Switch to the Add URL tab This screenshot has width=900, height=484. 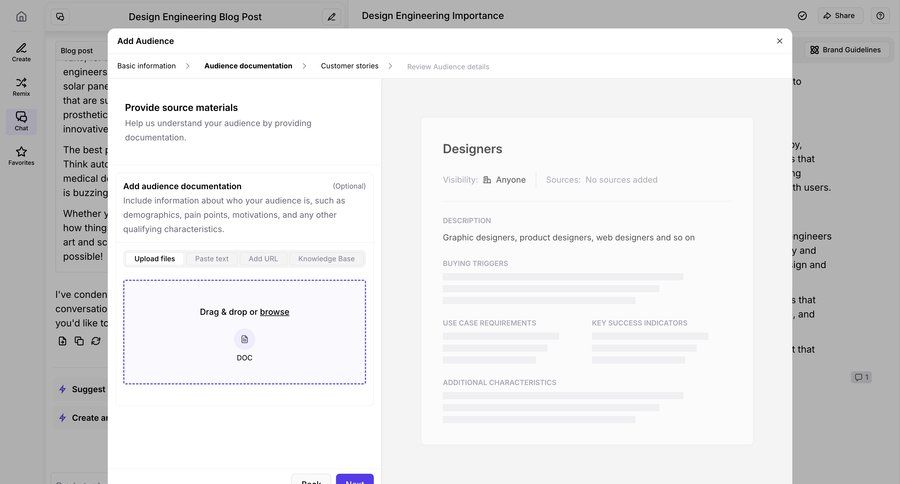(x=263, y=259)
